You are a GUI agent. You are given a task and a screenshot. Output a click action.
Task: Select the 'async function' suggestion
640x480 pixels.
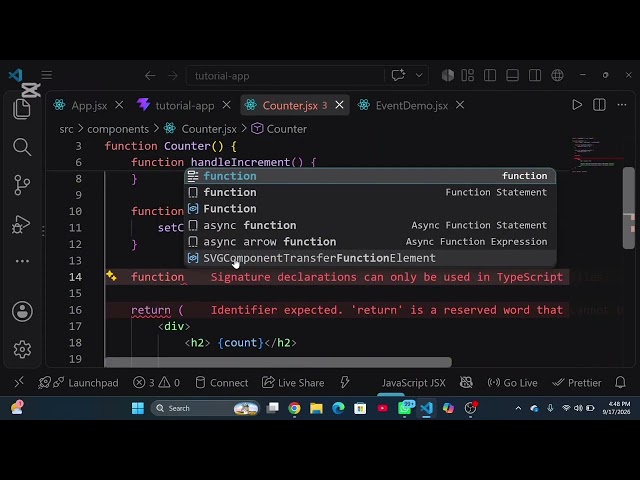(371, 225)
